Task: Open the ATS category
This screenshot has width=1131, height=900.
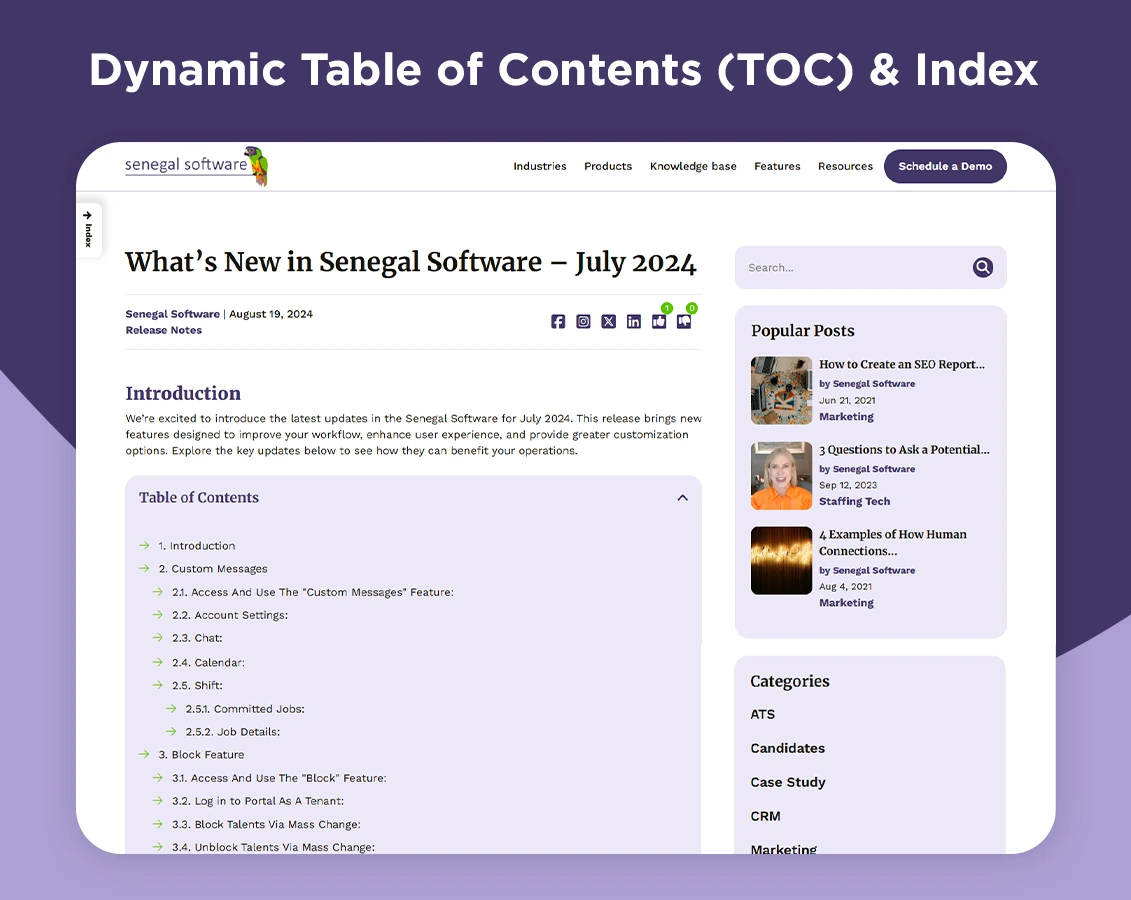Action: click(x=762, y=715)
